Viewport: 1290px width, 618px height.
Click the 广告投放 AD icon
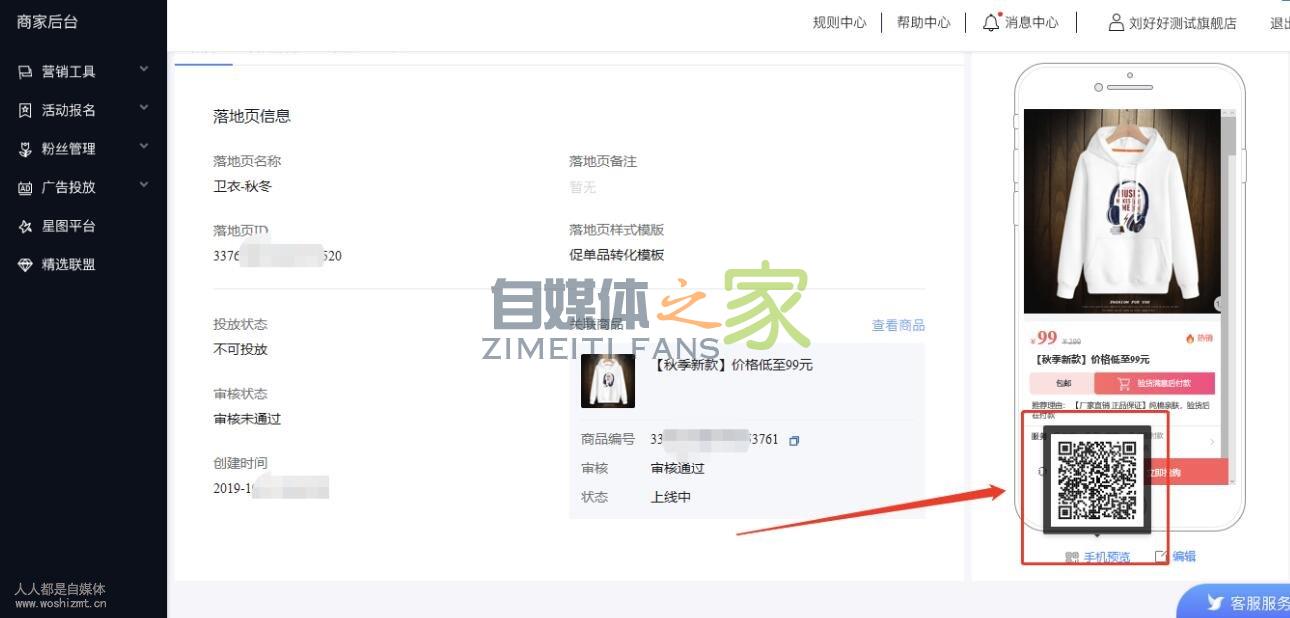(x=26, y=187)
